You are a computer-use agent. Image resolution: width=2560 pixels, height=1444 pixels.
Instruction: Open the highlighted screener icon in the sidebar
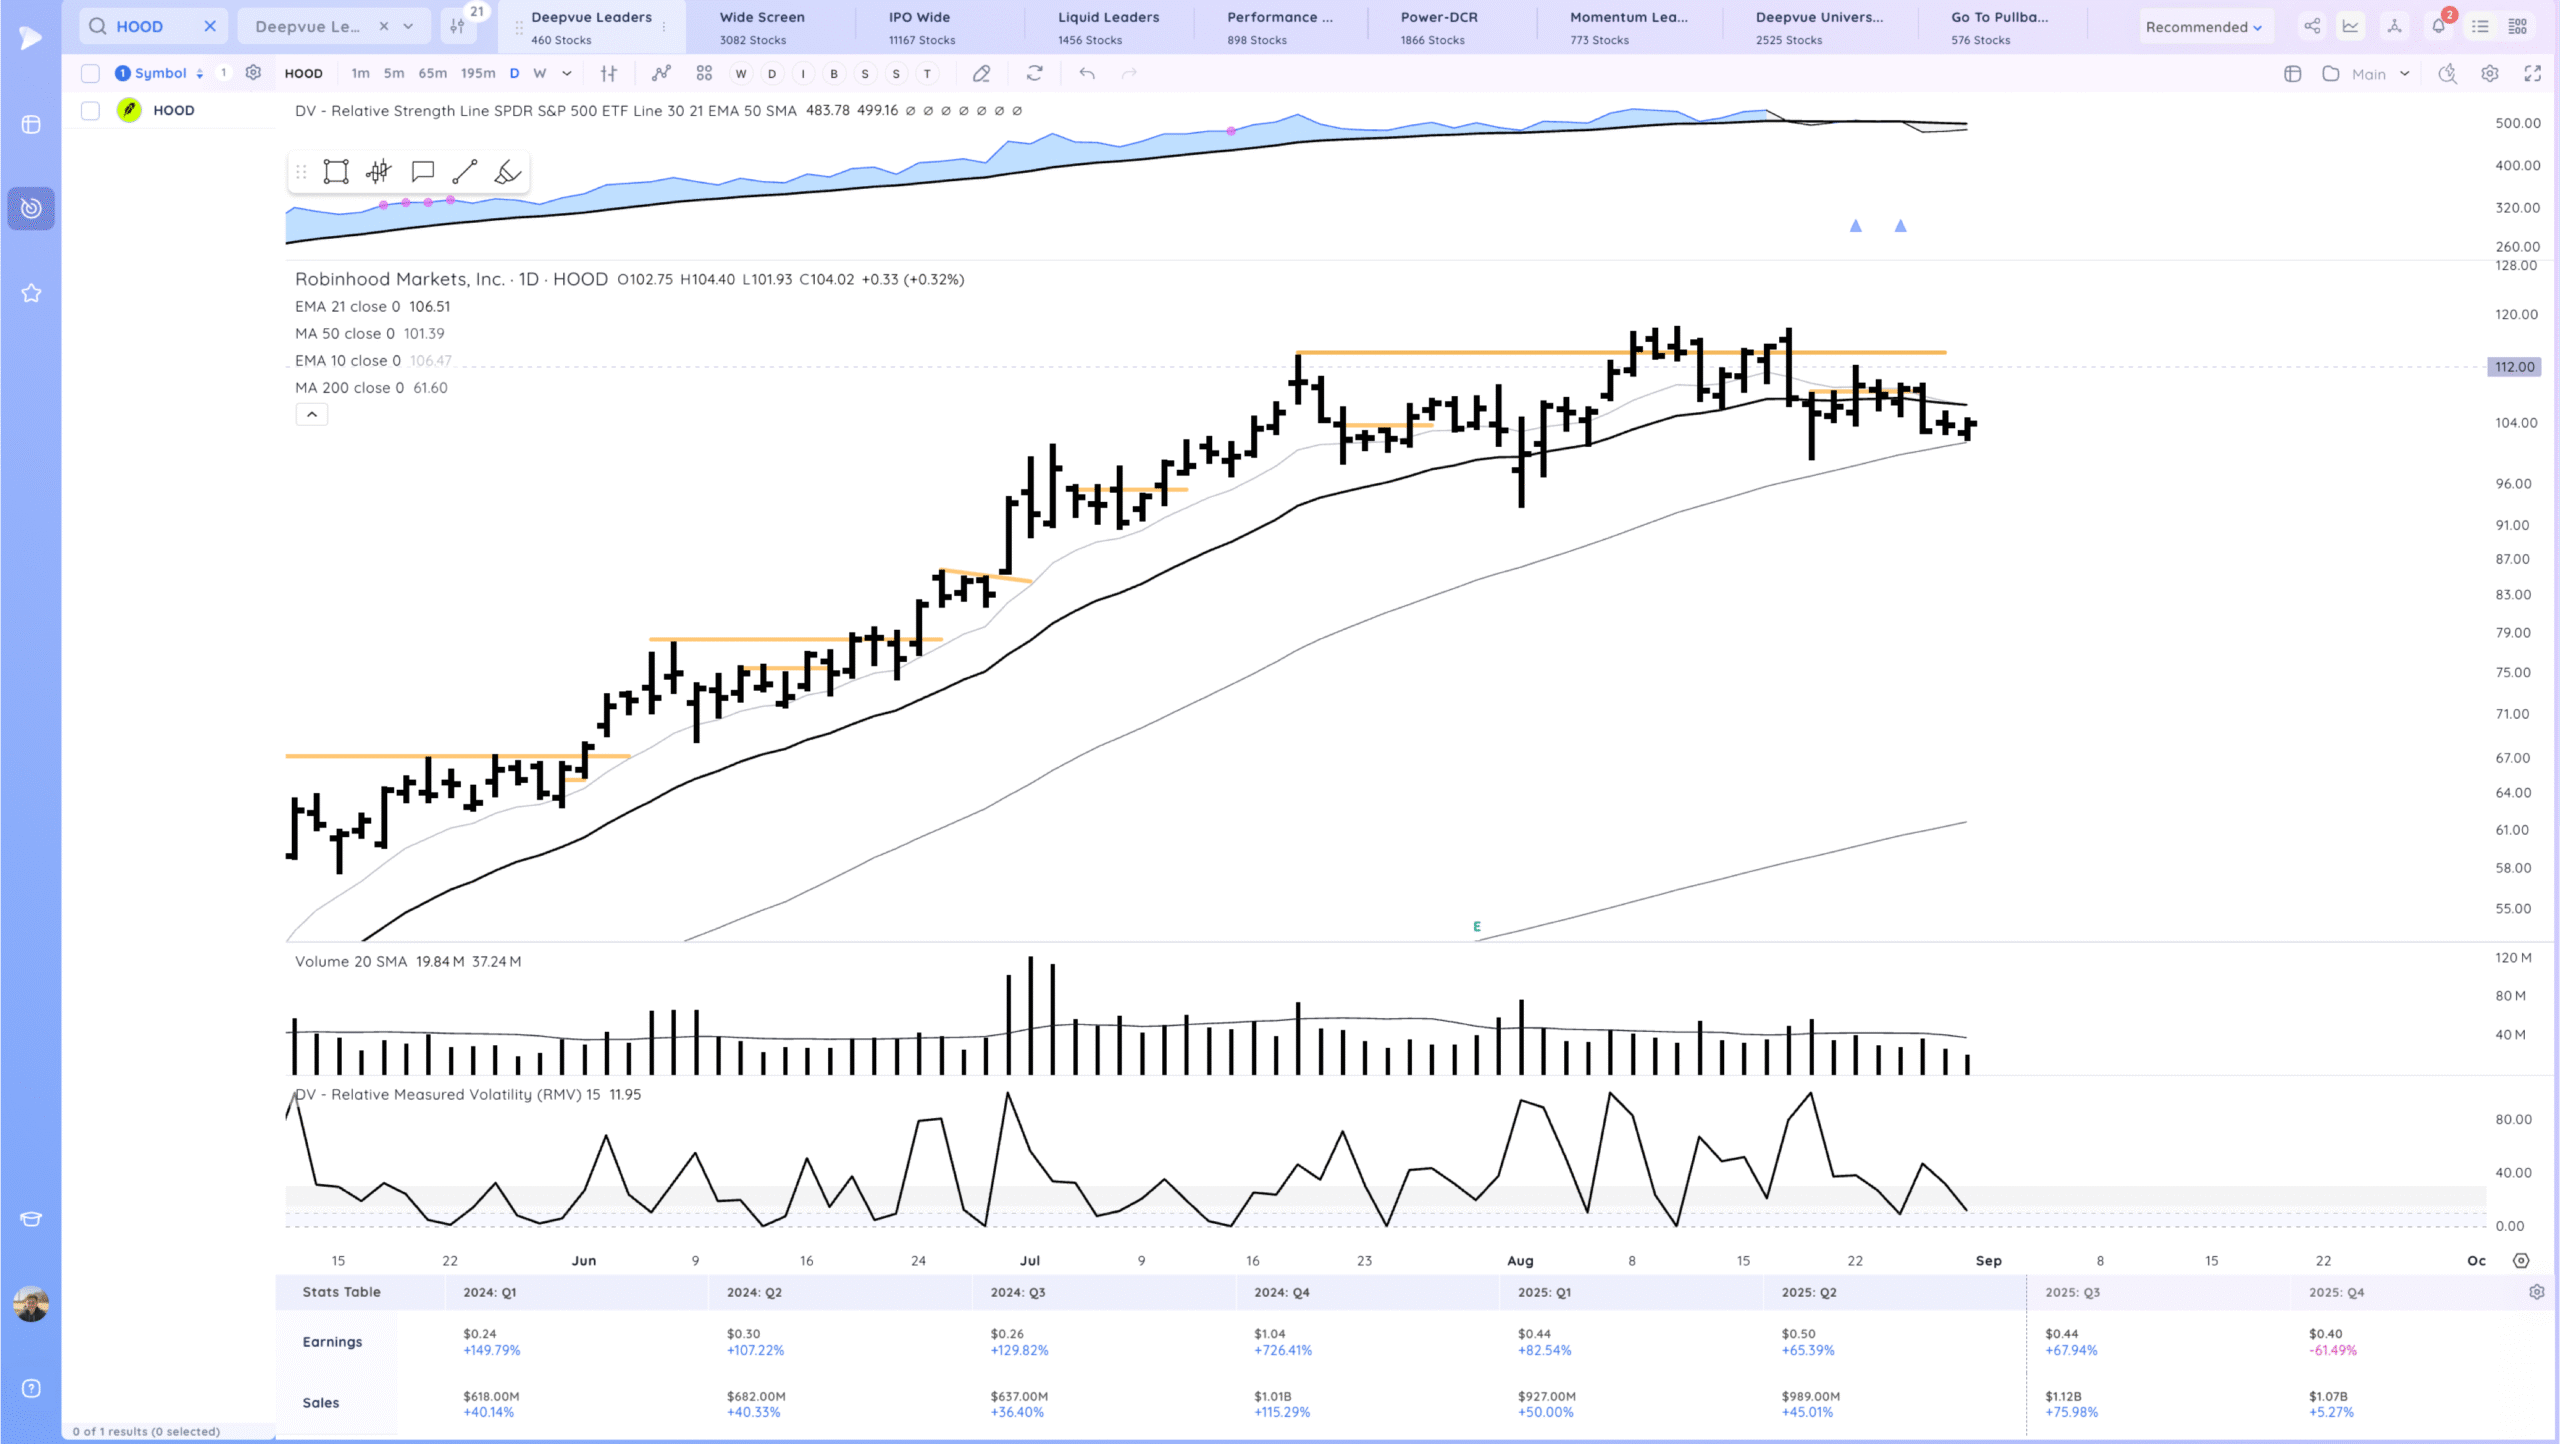31,208
